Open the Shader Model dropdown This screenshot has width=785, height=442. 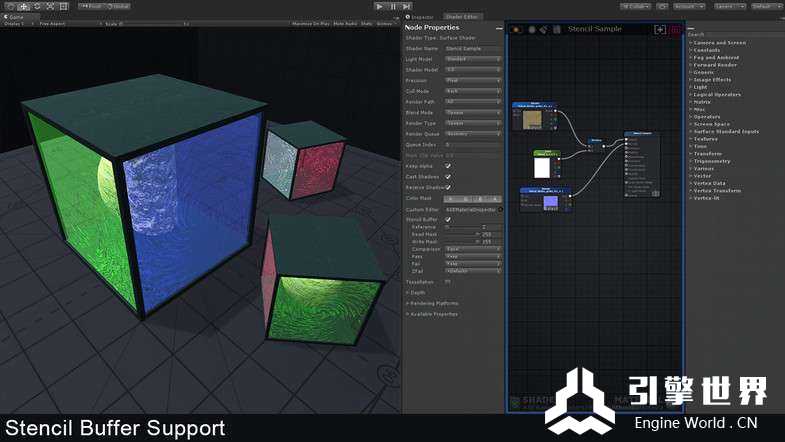click(x=473, y=70)
